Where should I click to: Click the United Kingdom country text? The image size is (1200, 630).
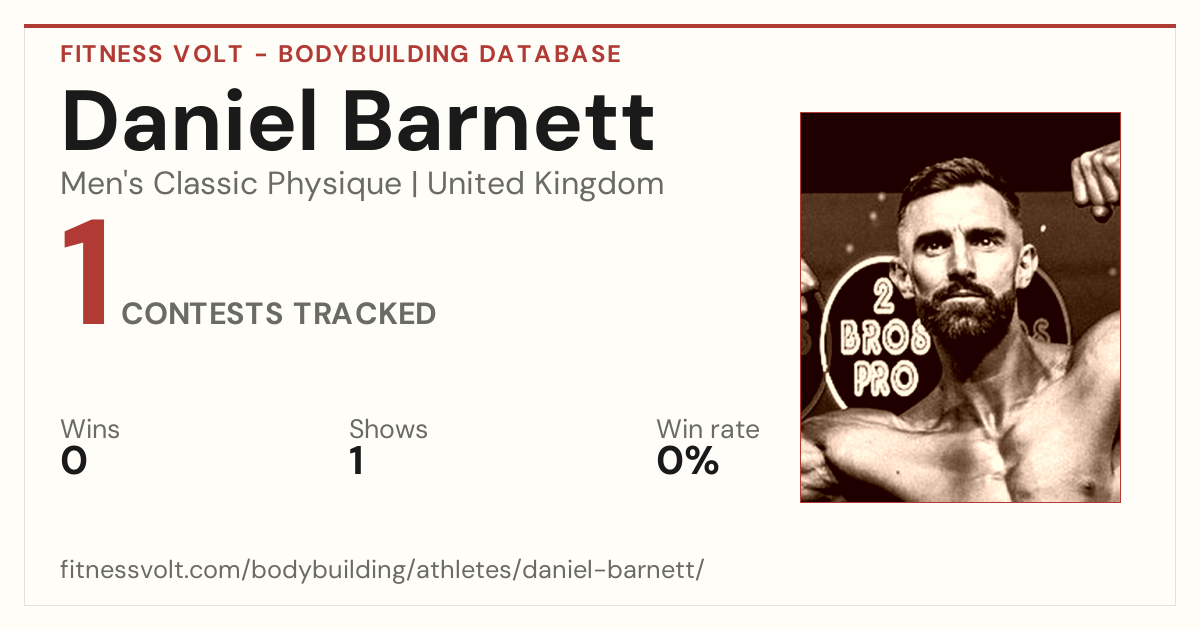[x=545, y=184]
